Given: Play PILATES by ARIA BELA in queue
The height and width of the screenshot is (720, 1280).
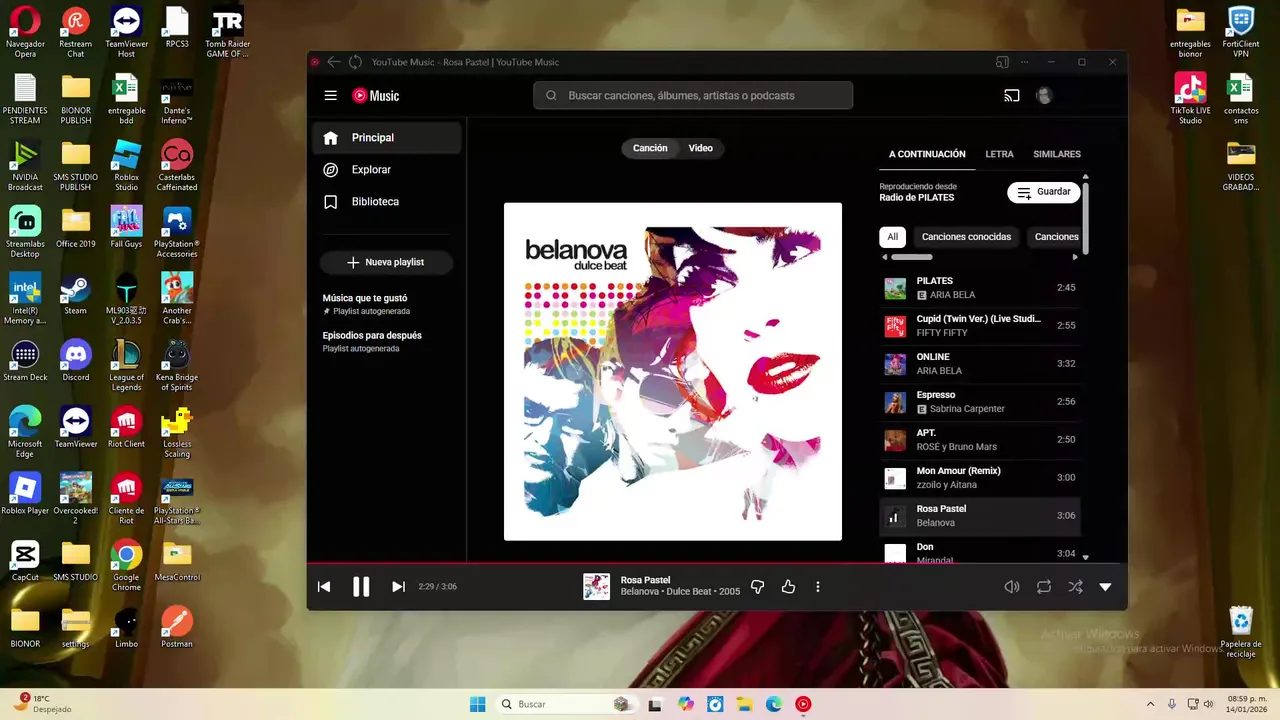Looking at the screenshot, I should coord(980,288).
